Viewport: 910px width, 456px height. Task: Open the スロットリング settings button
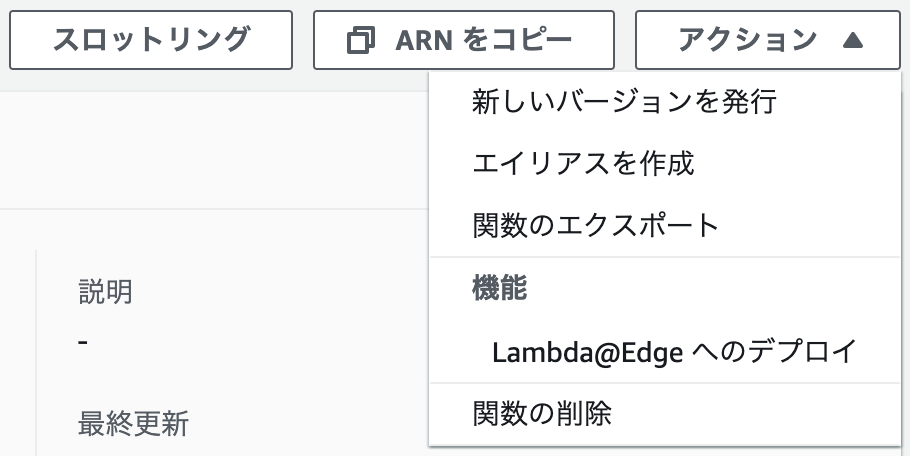151,40
